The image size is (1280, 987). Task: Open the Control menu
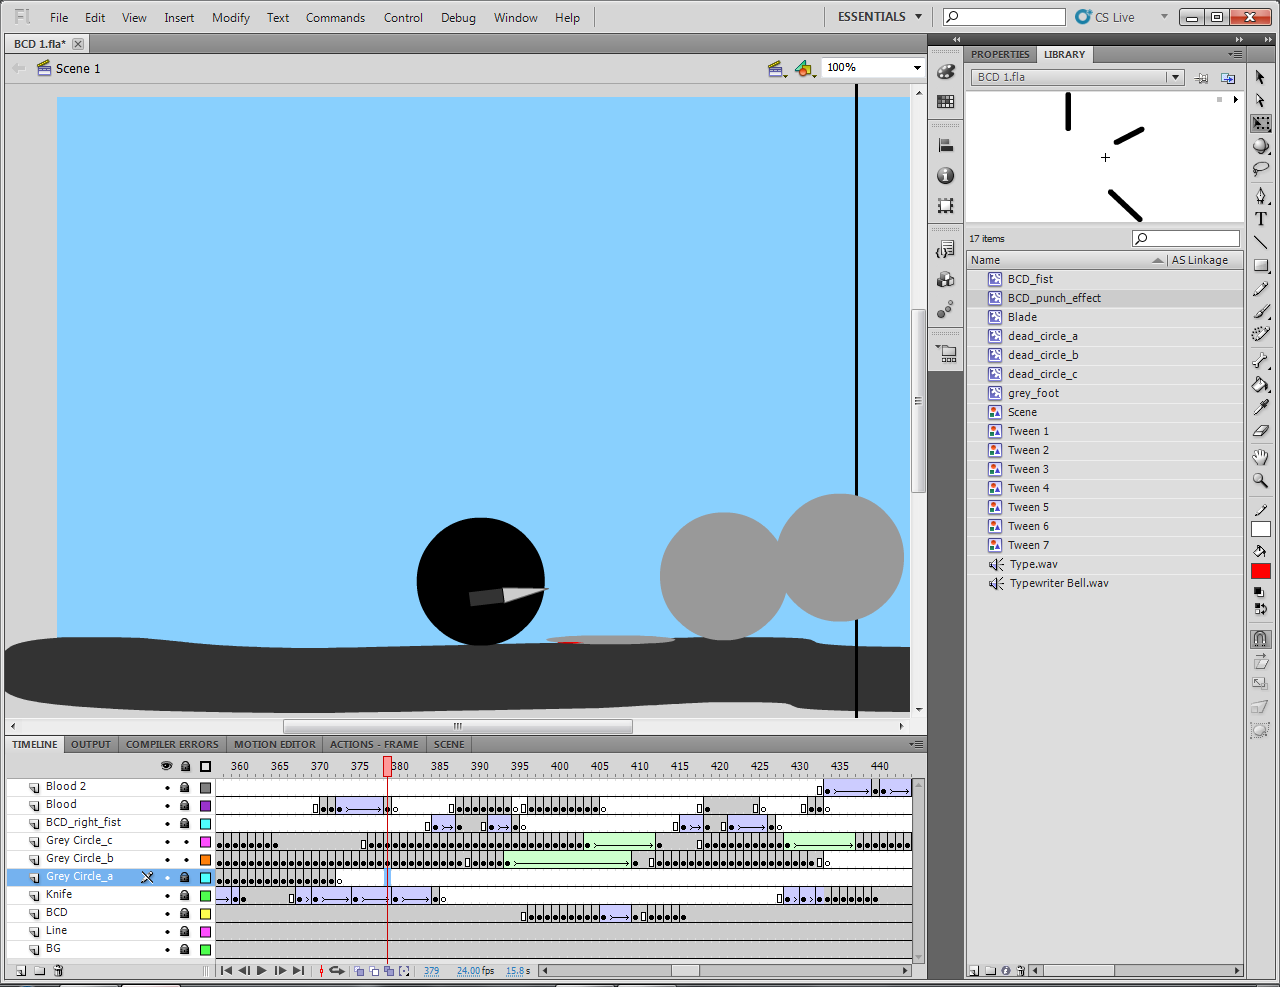pyautogui.click(x=403, y=17)
